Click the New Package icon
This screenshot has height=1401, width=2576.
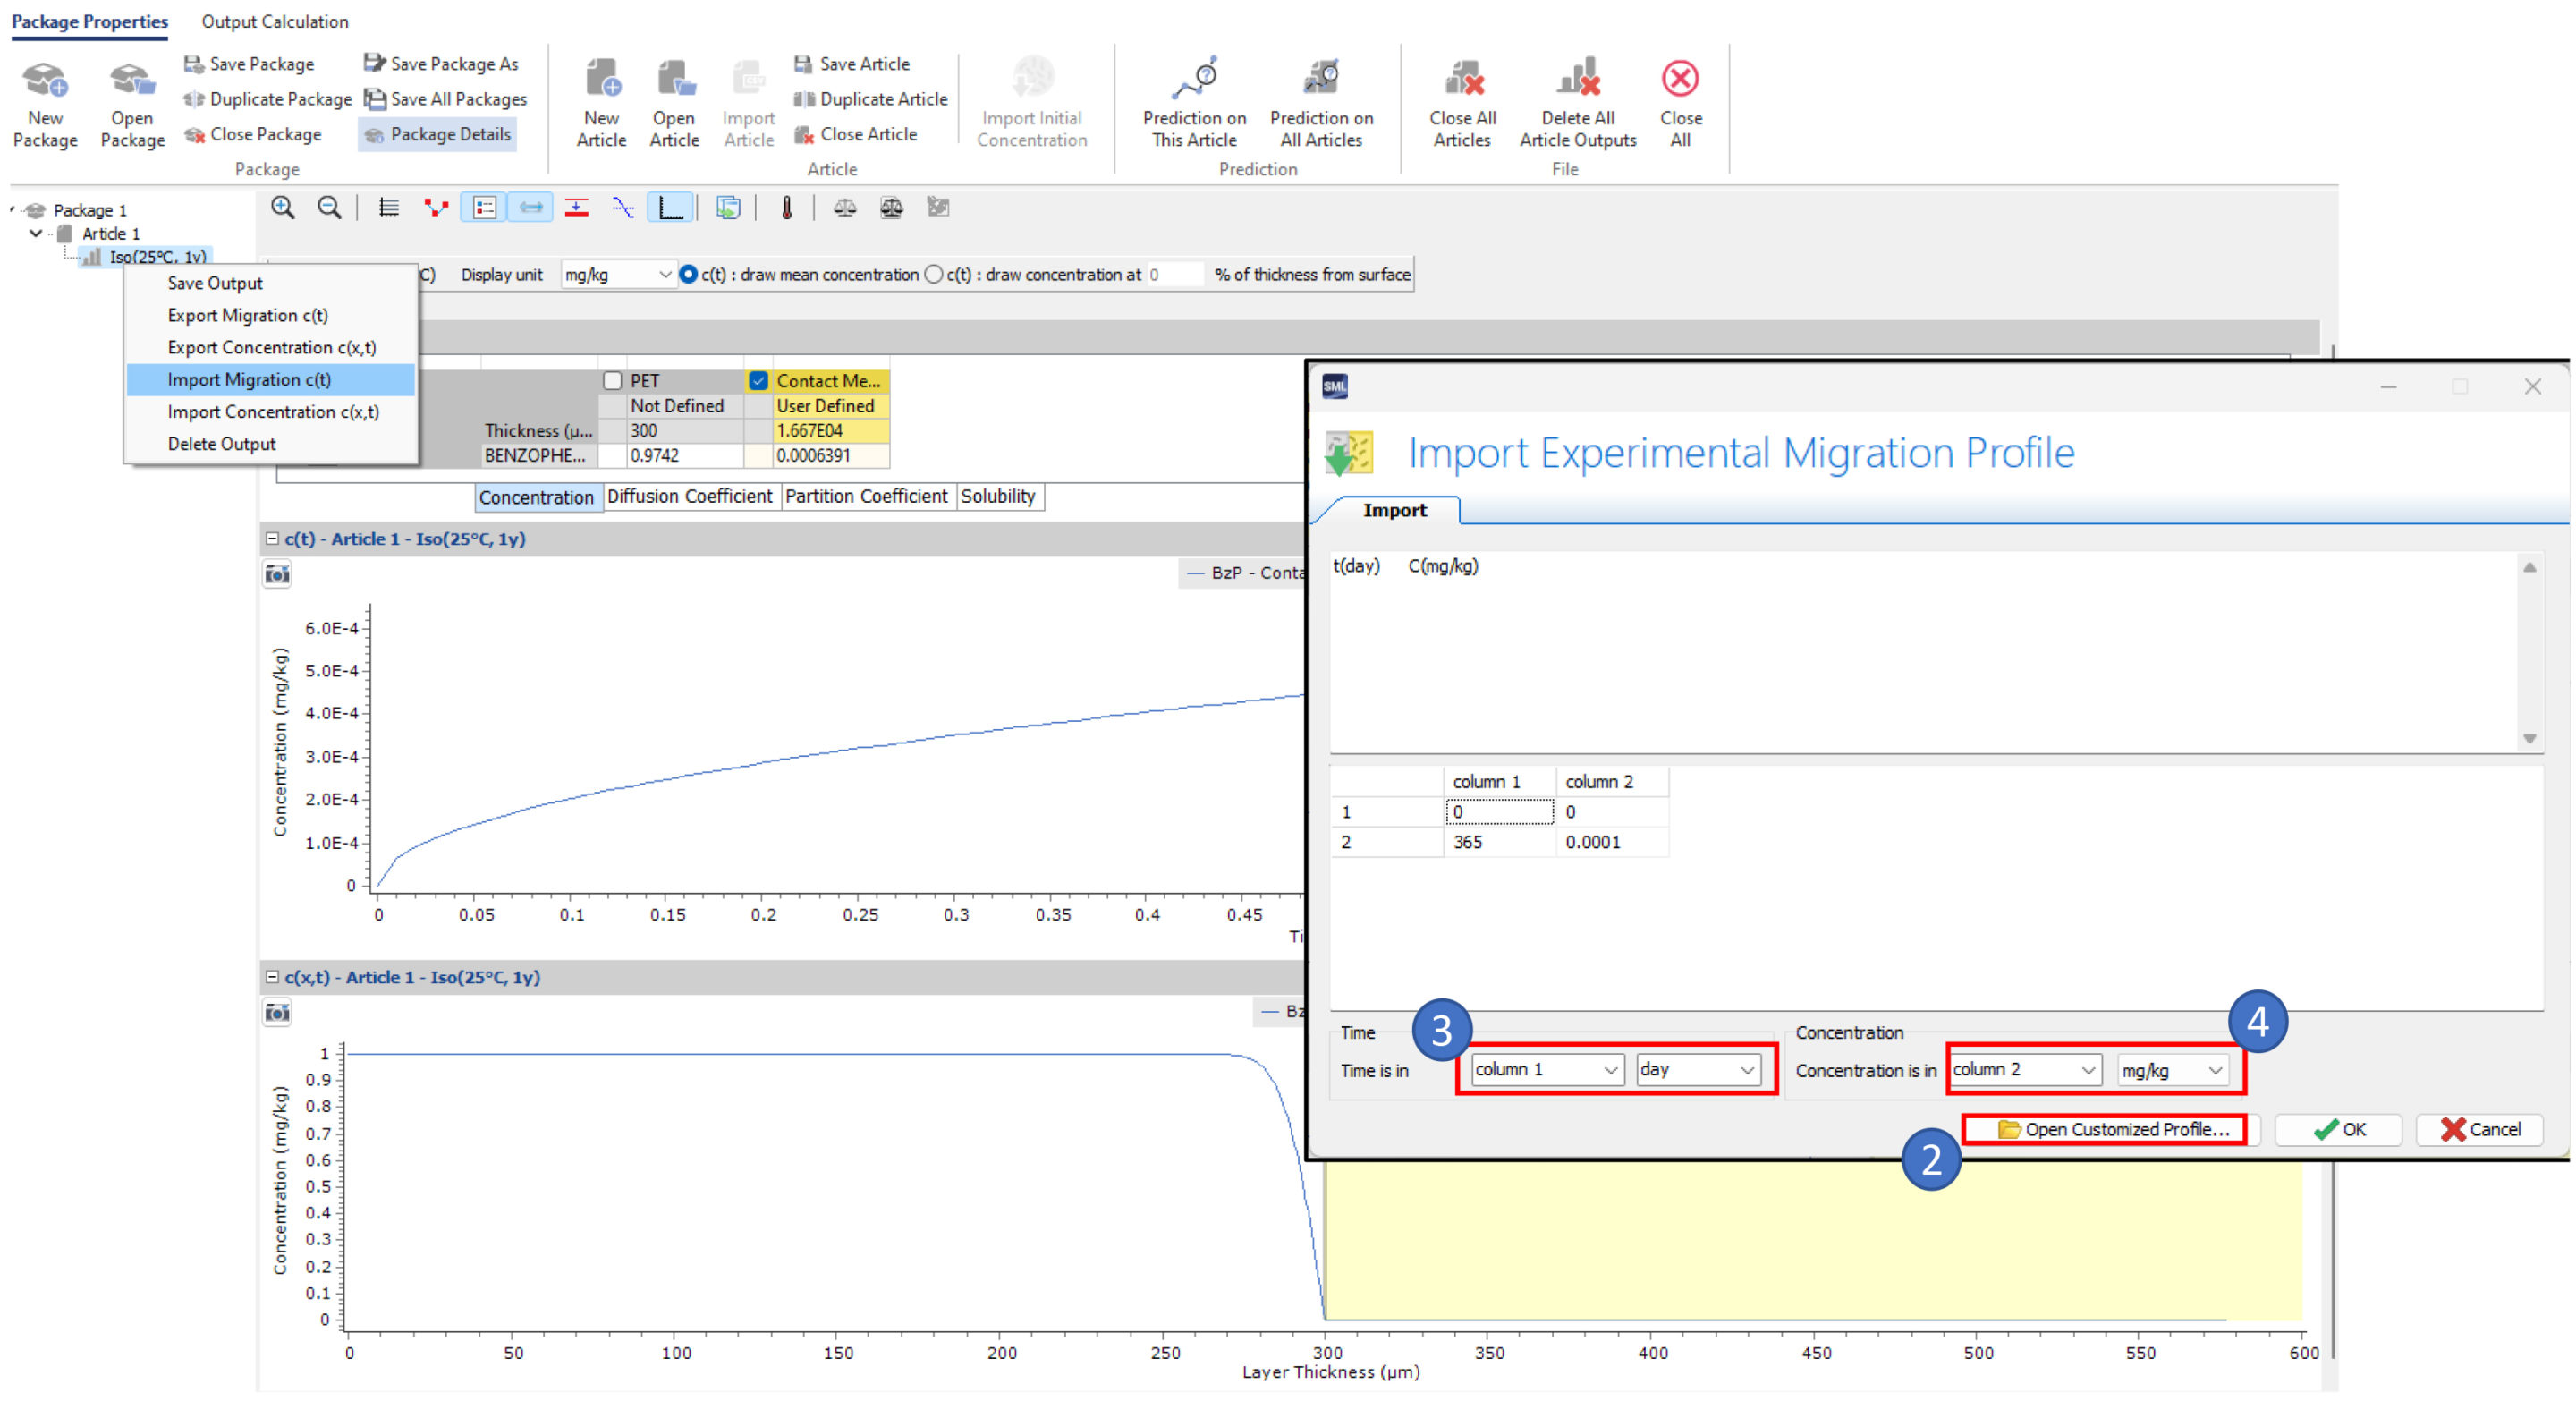[x=45, y=80]
